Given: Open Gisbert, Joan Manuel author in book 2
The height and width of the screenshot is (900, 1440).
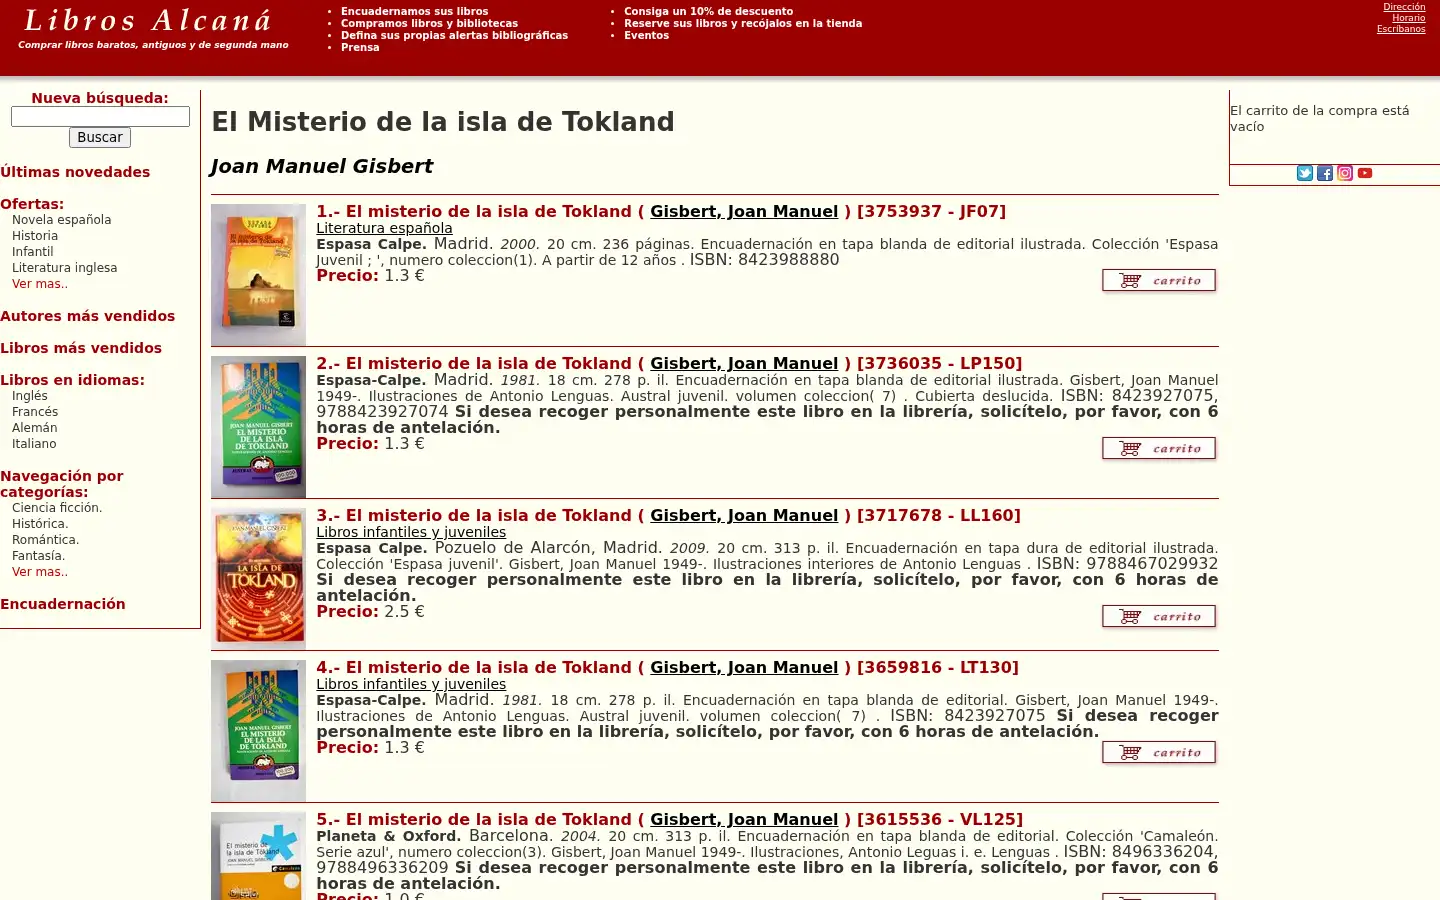Looking at the screenshot, I should 744,363.
